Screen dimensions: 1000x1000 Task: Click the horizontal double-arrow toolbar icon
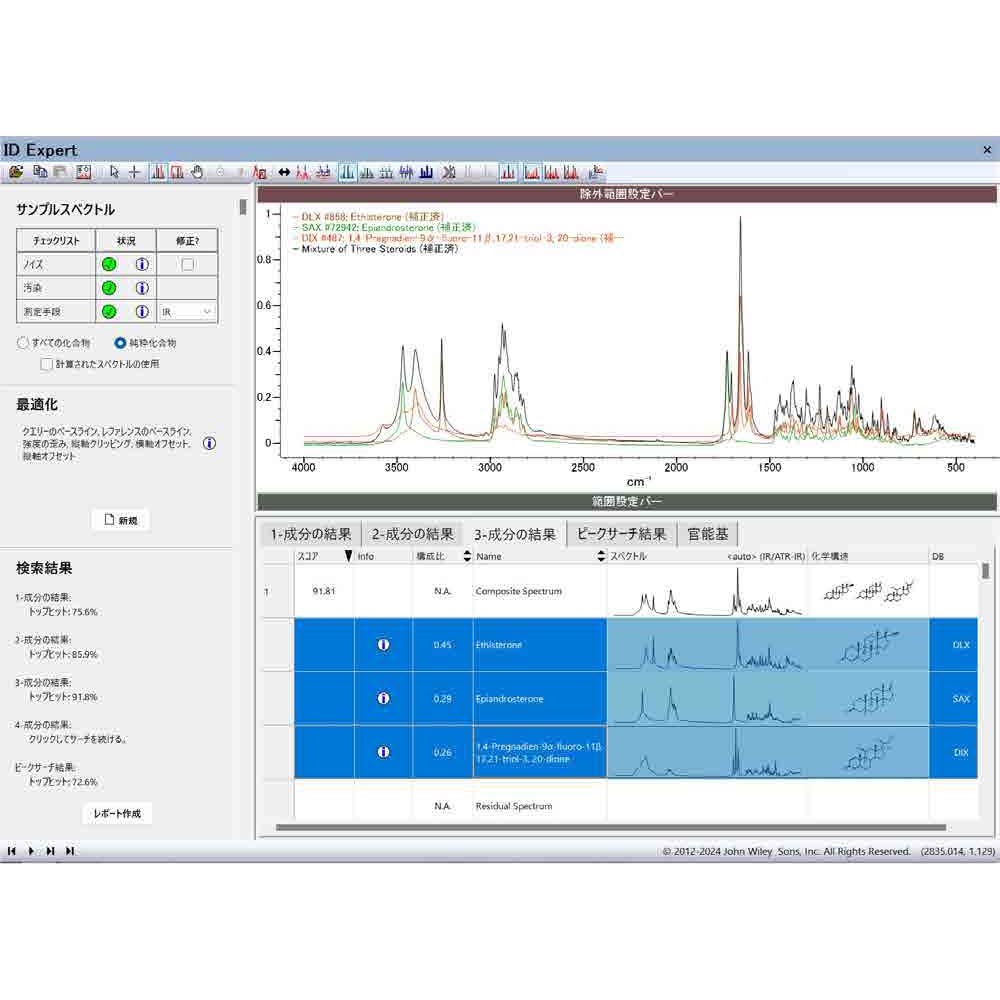pos(284,172)
